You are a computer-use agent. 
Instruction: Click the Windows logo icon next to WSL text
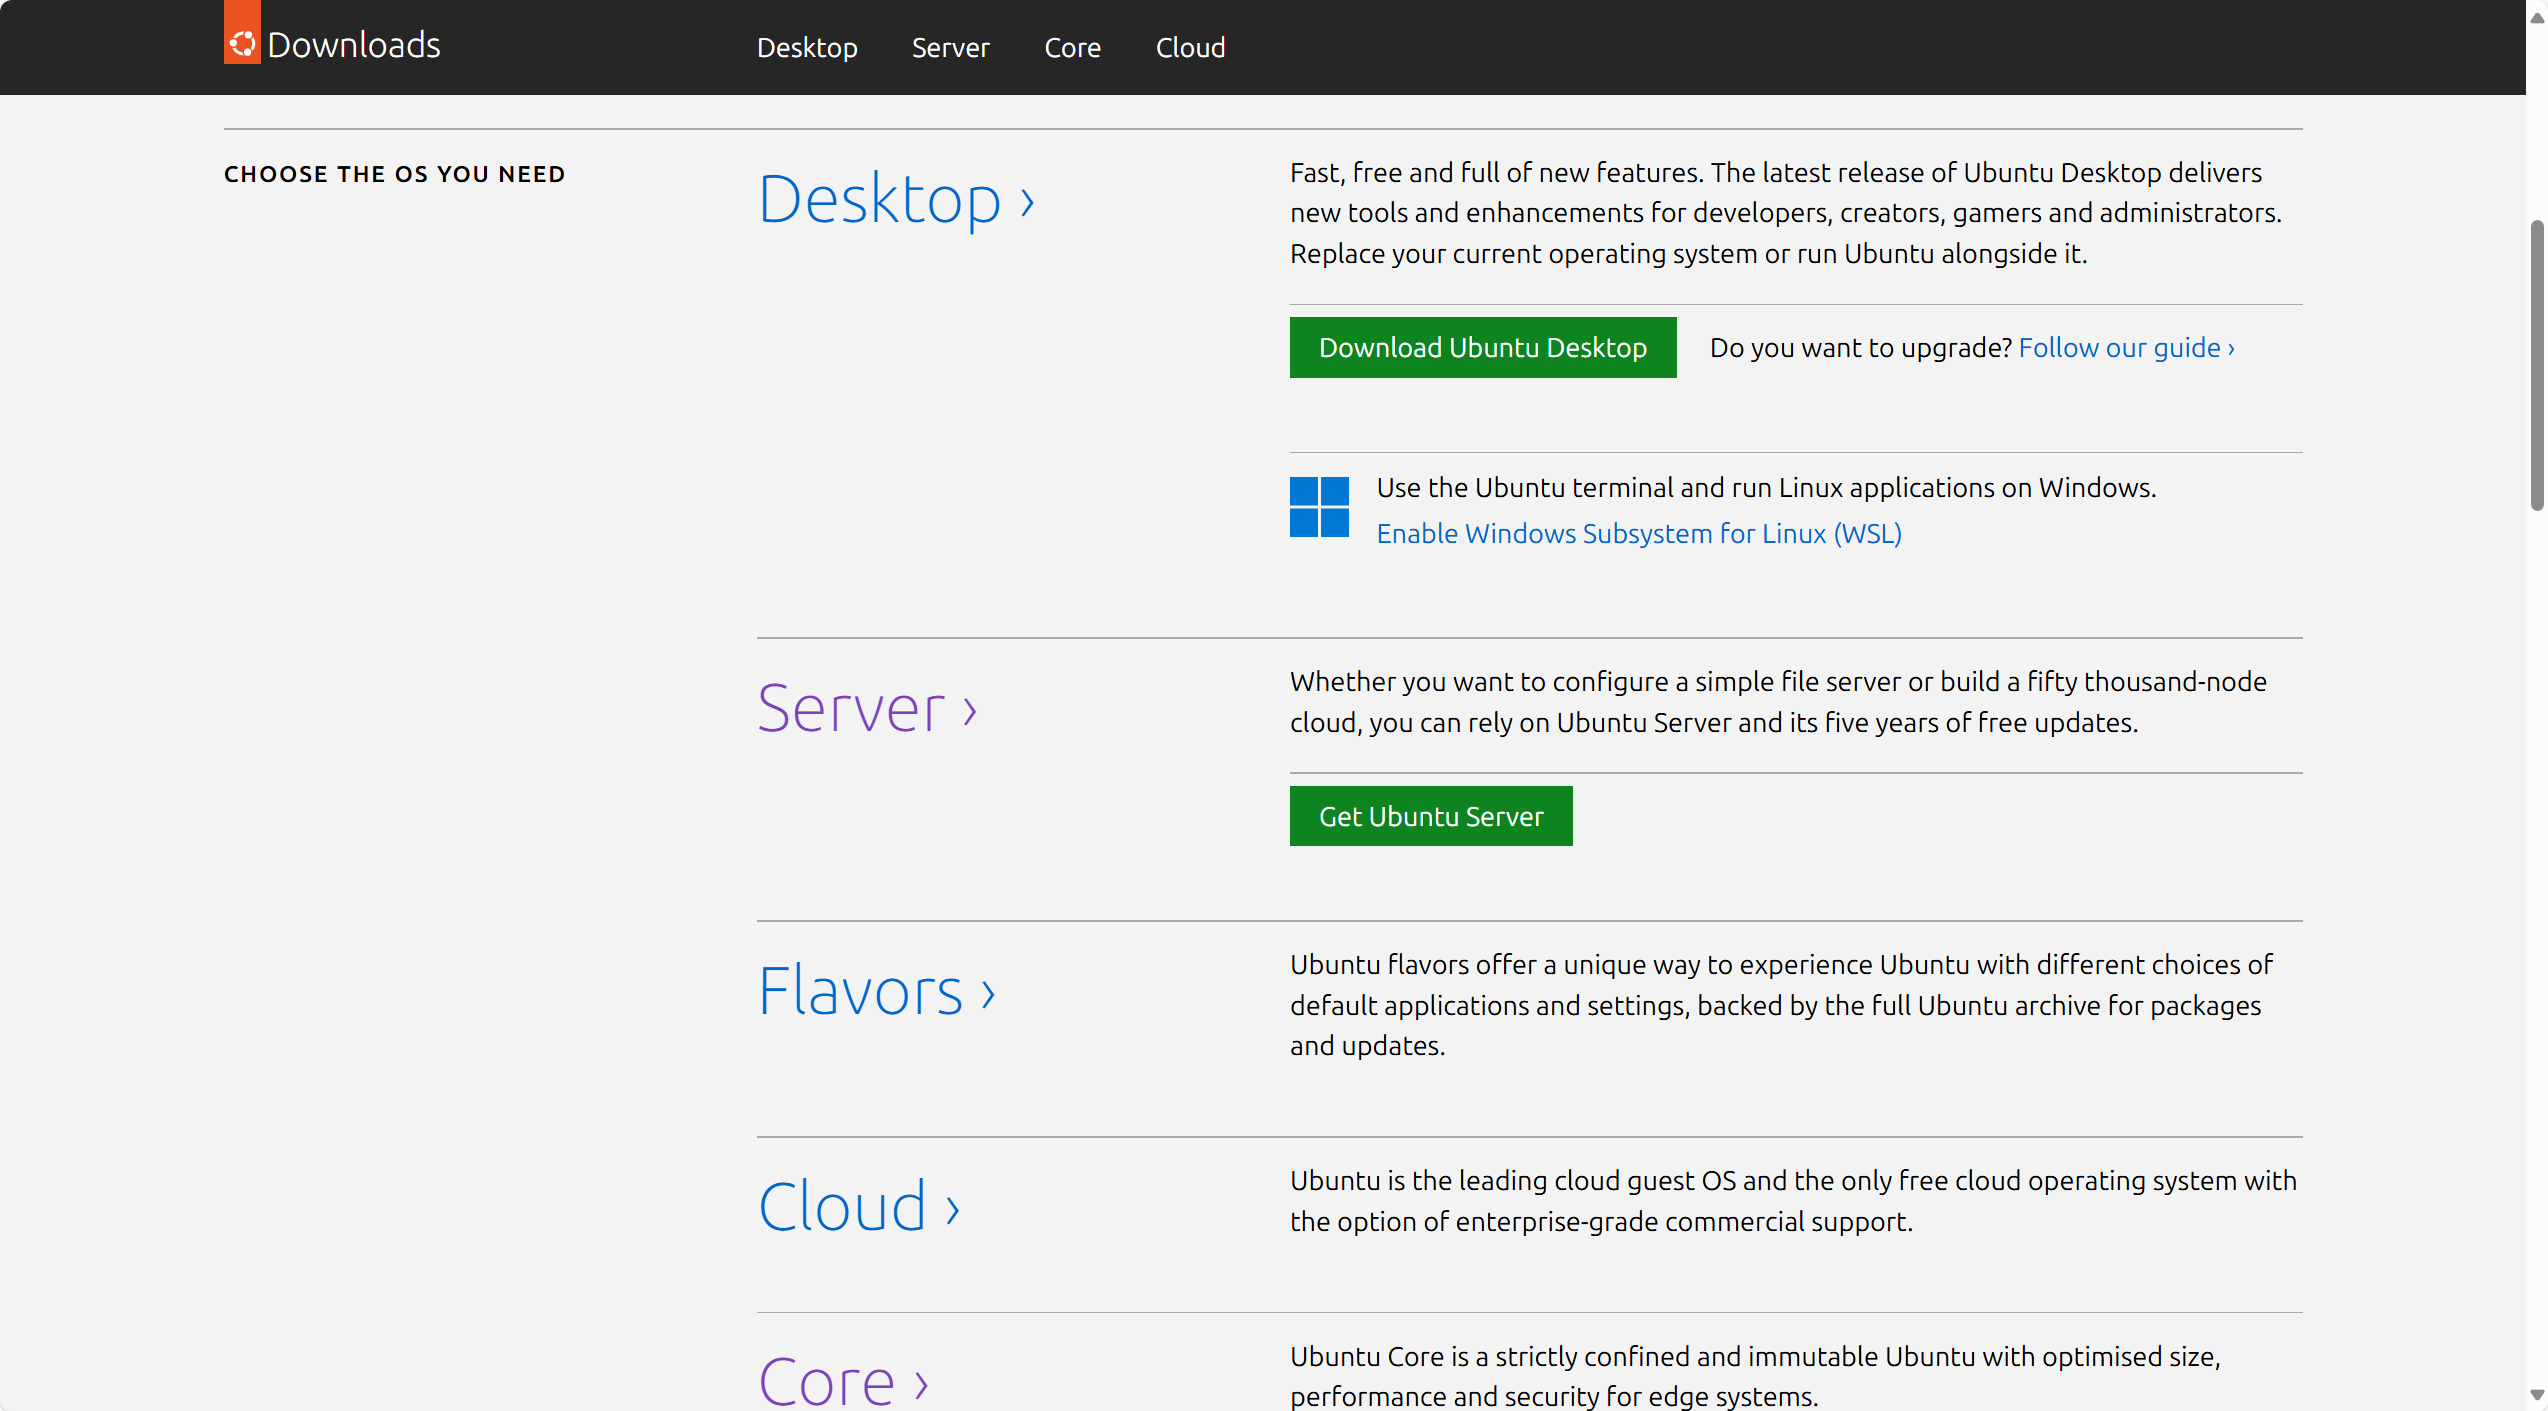coord(1319,508)
